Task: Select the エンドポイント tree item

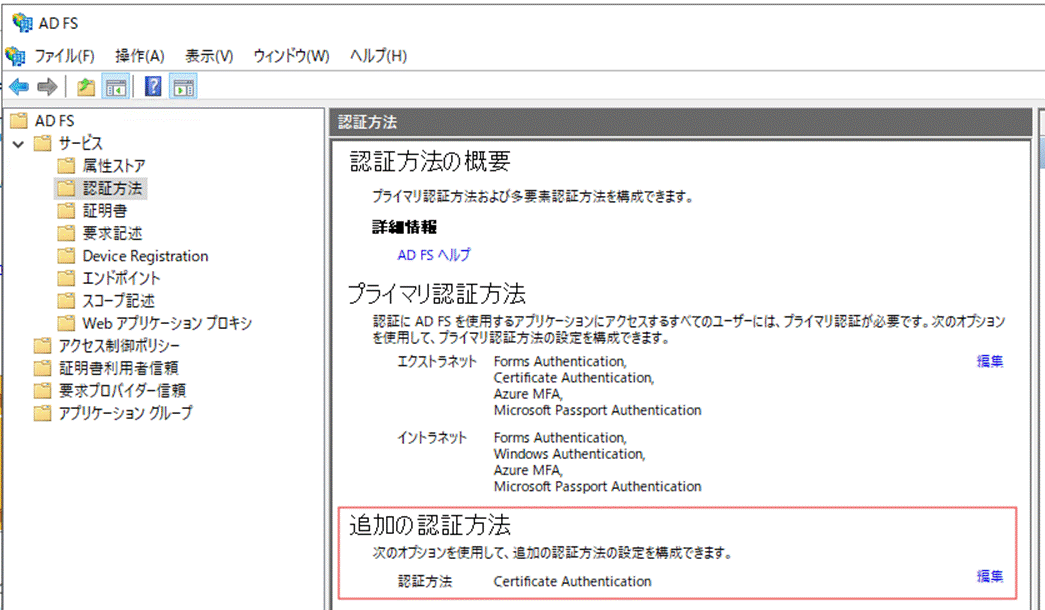Action: pyautogui.click(x=121, y=278)
